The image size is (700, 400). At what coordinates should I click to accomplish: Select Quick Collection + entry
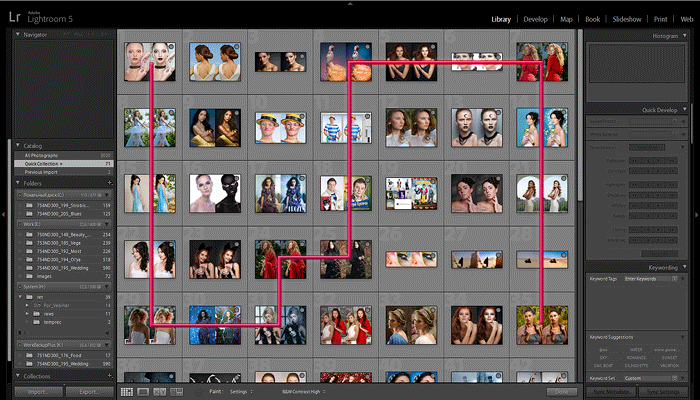[x=64, y=164]
